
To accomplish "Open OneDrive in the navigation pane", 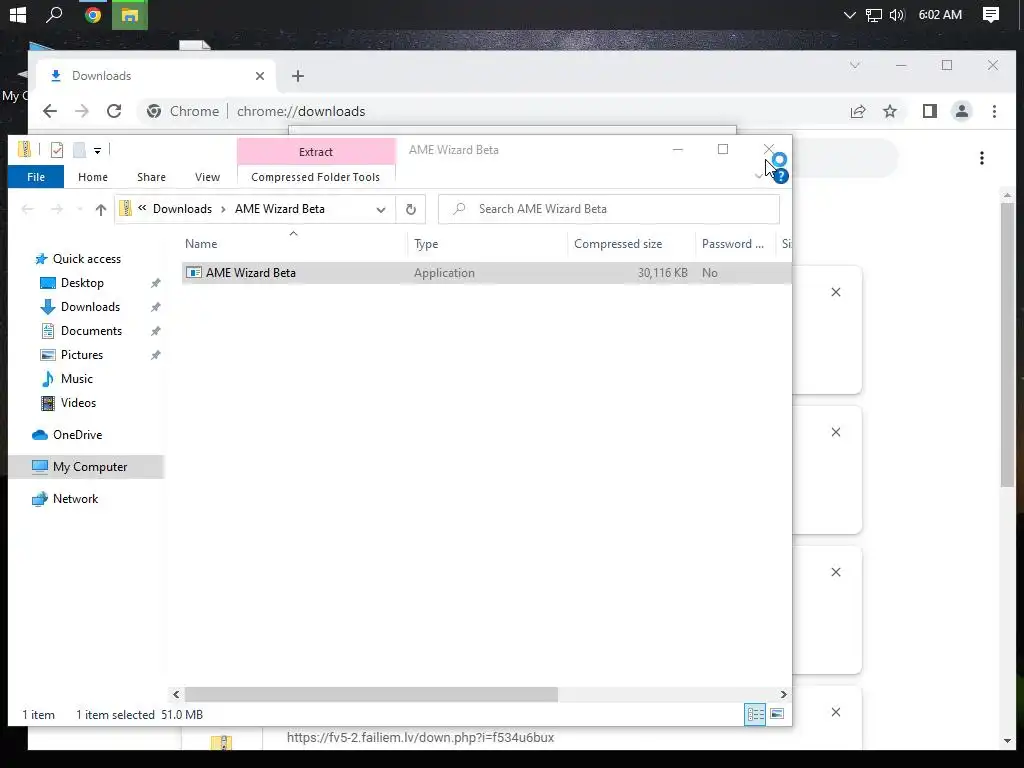I will [x=77, y=435].
